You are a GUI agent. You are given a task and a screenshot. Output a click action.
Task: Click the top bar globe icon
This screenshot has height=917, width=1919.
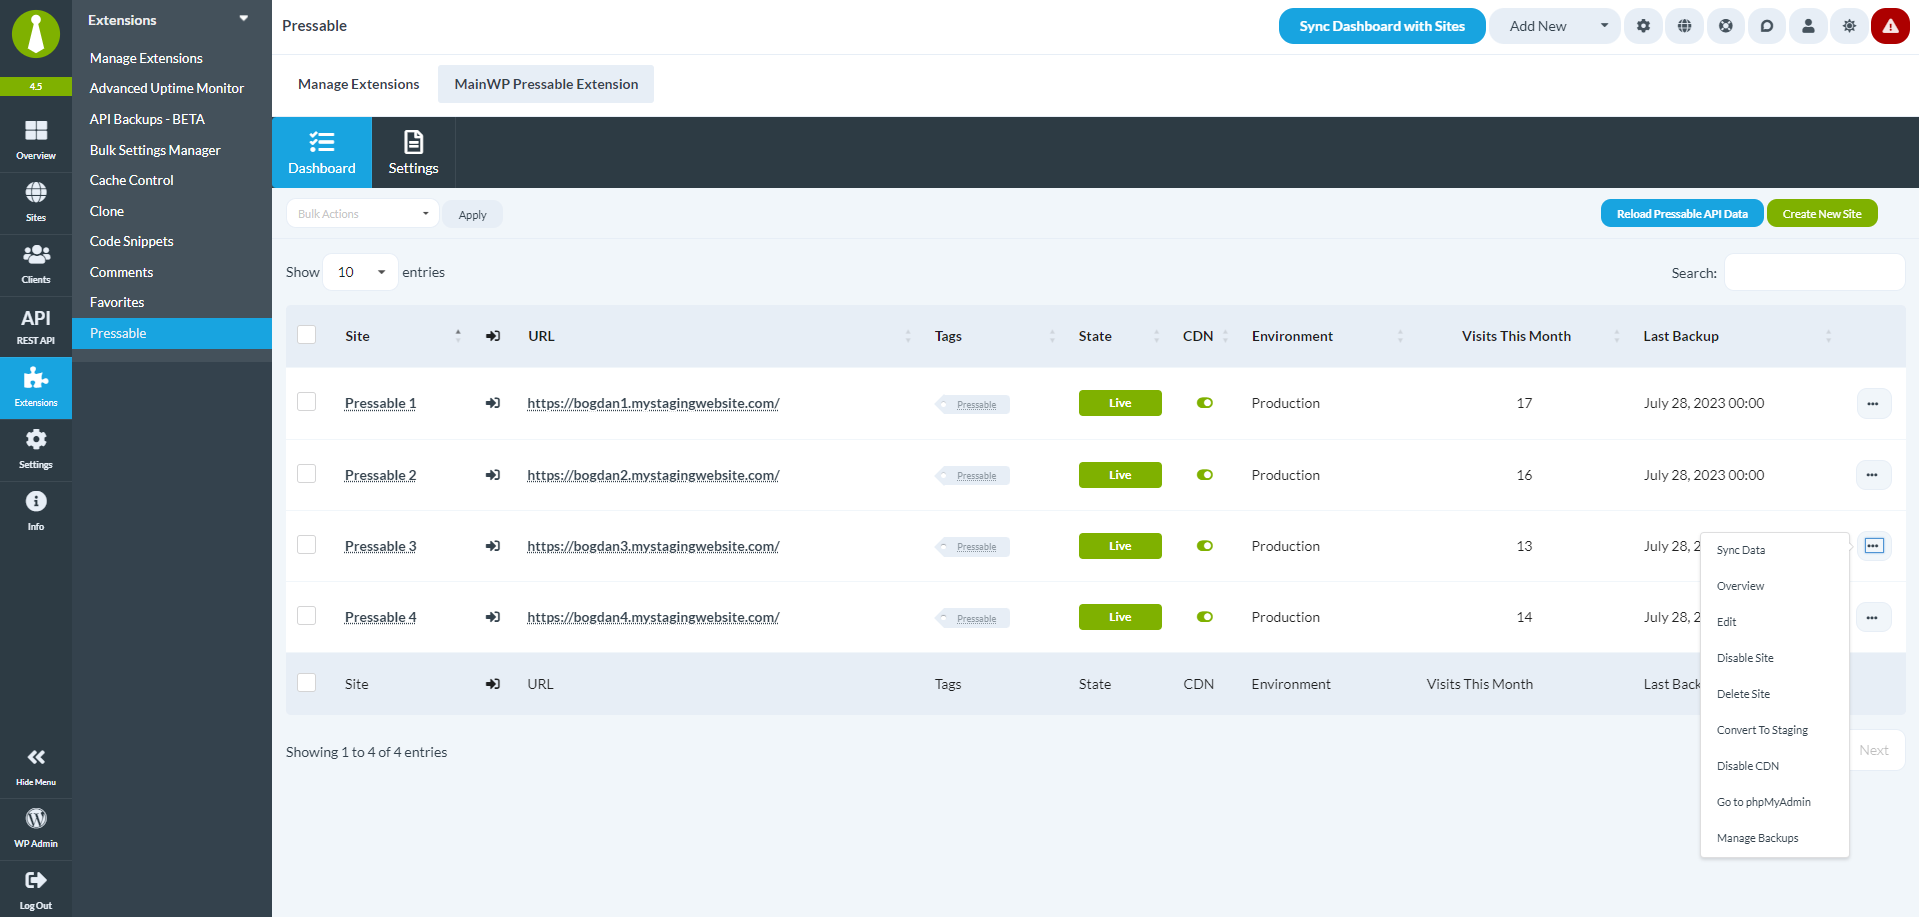click(x=1685, y=26)
